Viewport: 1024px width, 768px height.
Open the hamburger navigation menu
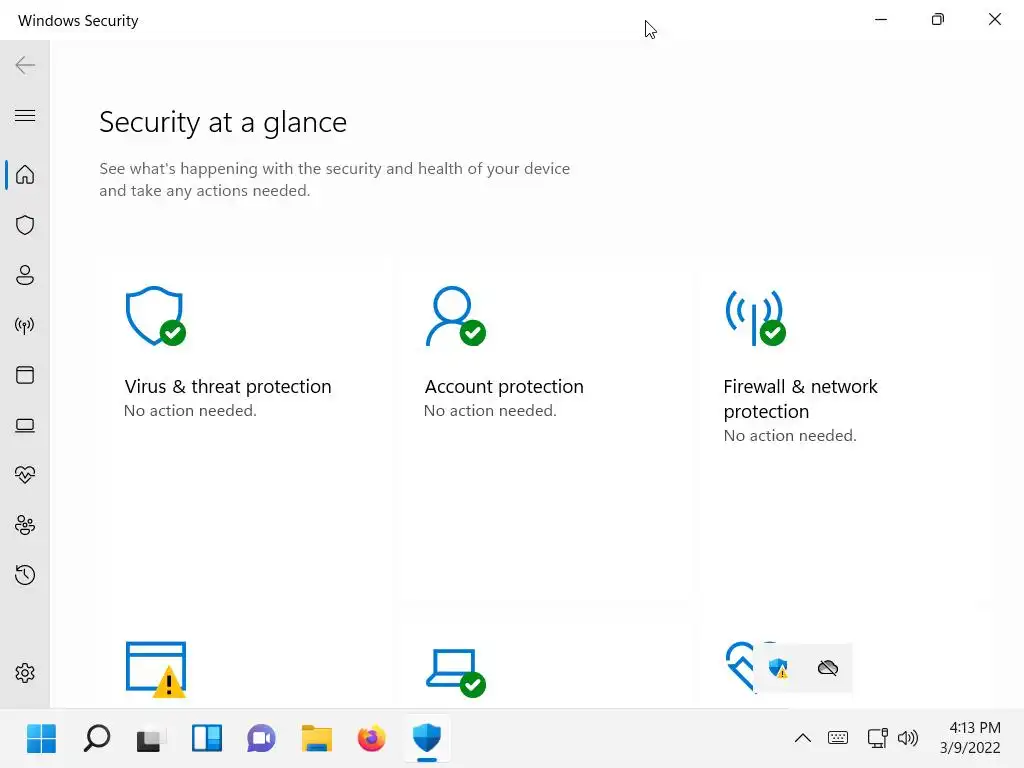coord(25,116)
